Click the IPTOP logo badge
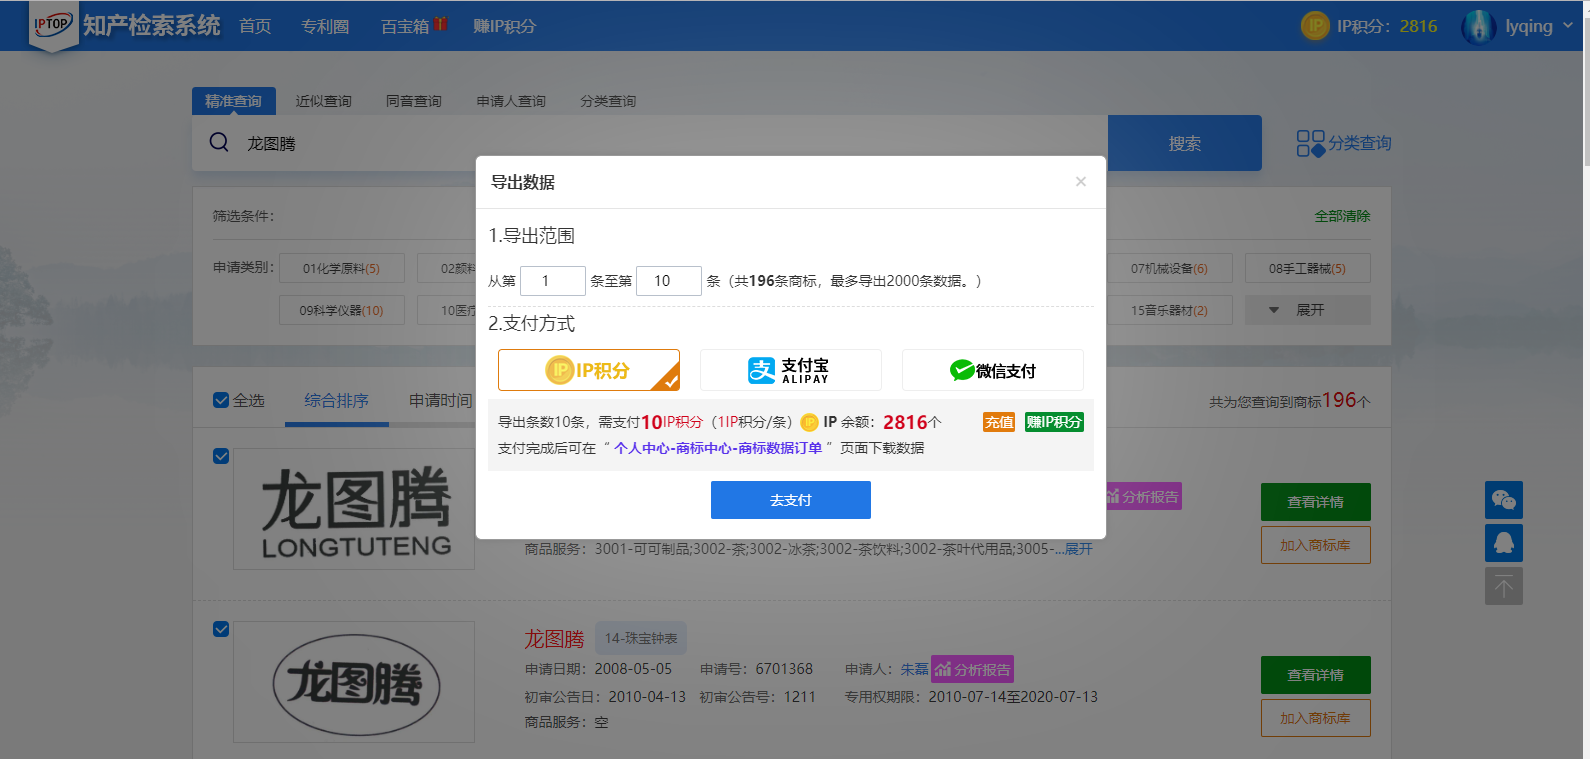This screenshot has width=1590, height=759. [x=52, y=24]
